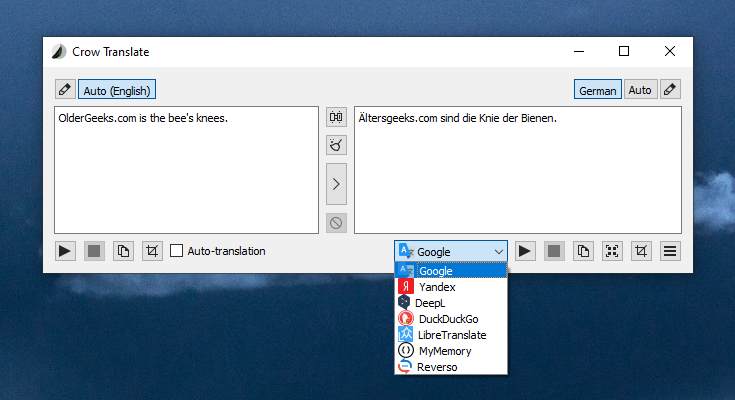
Task: Click the Crow Translate app icon
Action: tap(59, 52)
